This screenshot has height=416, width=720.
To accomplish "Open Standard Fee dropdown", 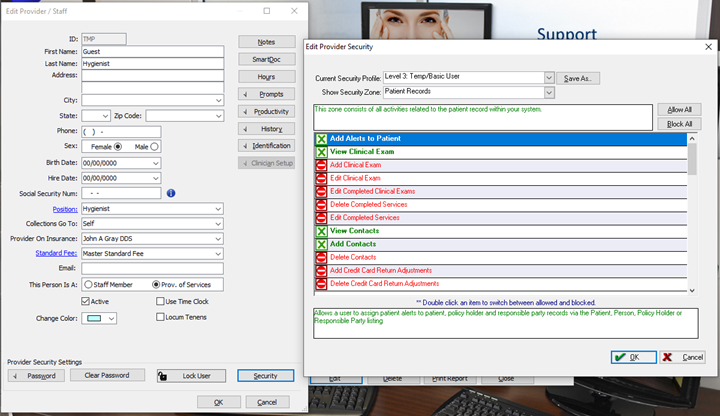I will pyautogui.click(x=219, y=253).
